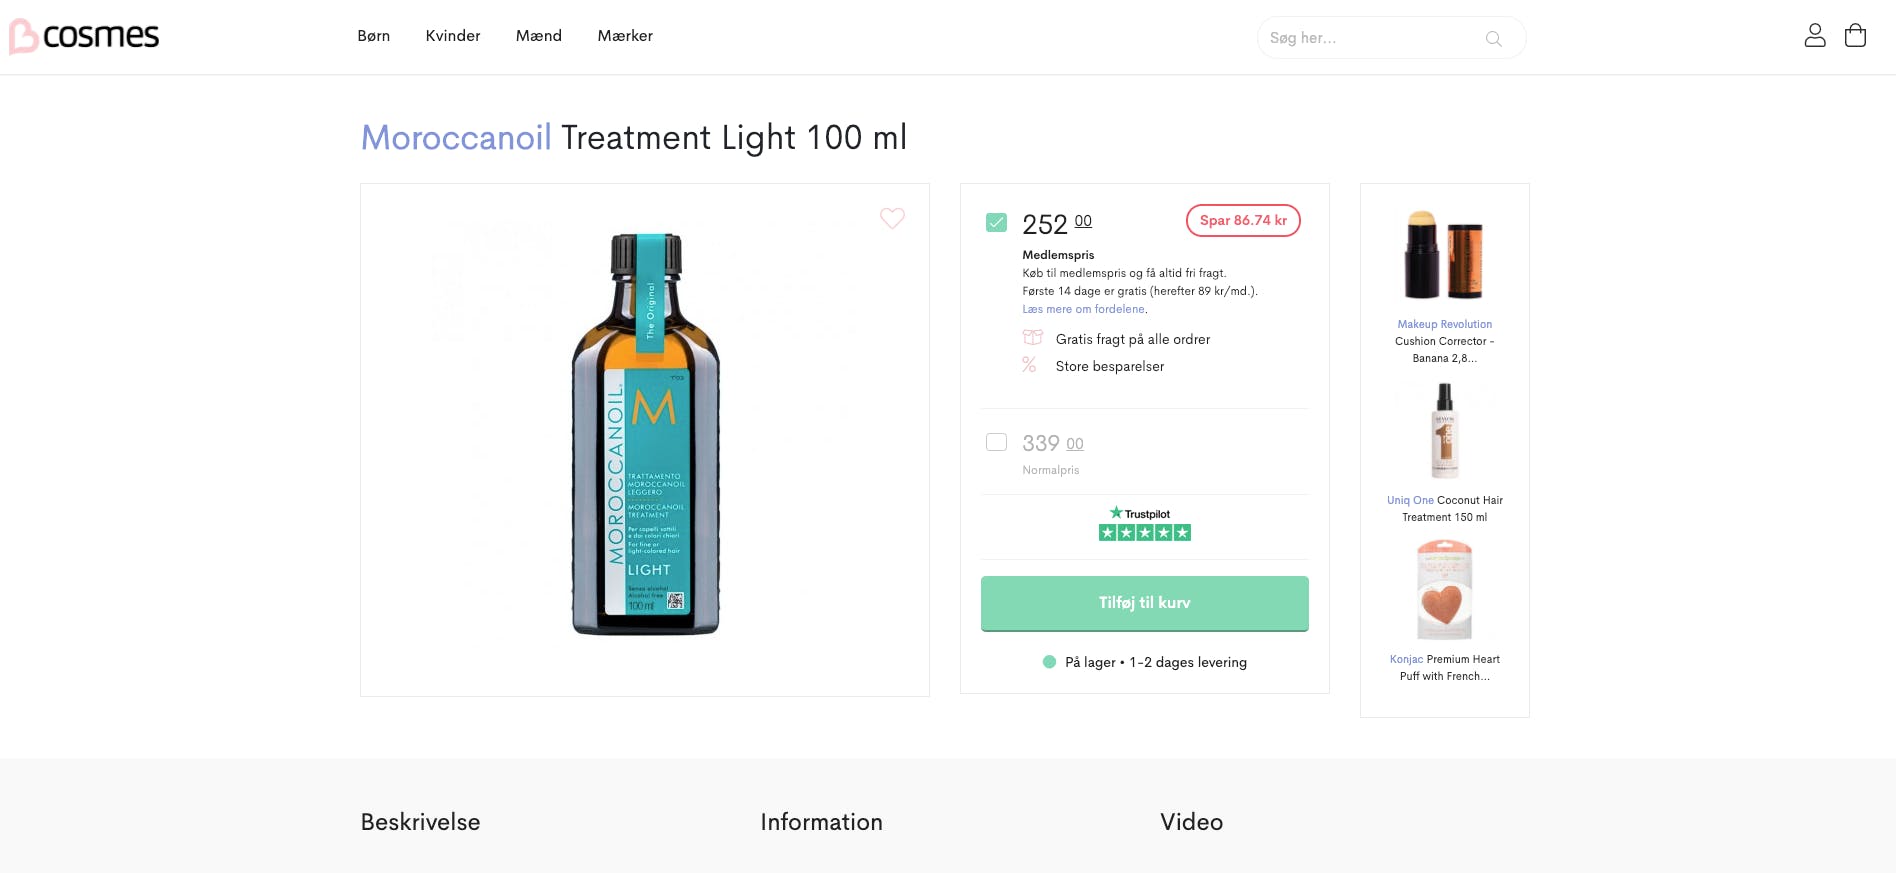The height and width of the screenshot is (873, 1896).
Task: Click the percent savings icon
Action: [x=1029, y=365]
